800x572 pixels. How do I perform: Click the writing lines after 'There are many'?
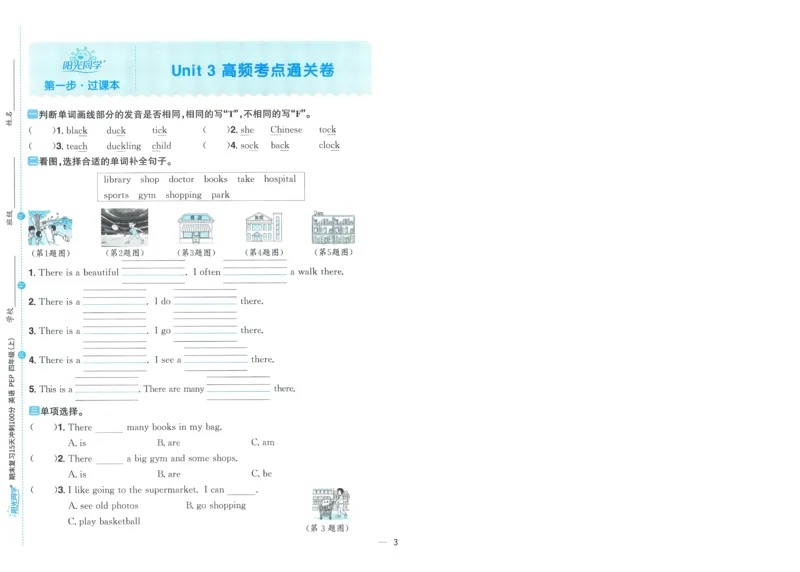238,388
